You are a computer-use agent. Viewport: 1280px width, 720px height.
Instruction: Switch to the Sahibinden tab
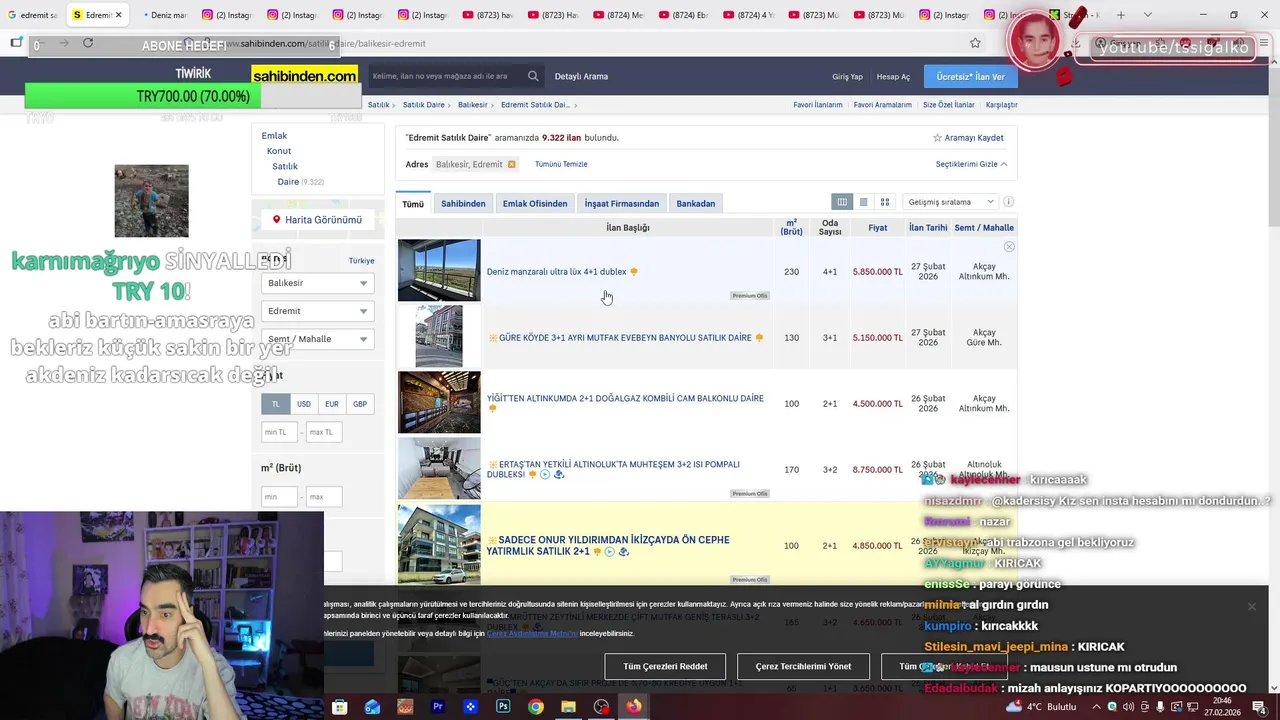463,203
